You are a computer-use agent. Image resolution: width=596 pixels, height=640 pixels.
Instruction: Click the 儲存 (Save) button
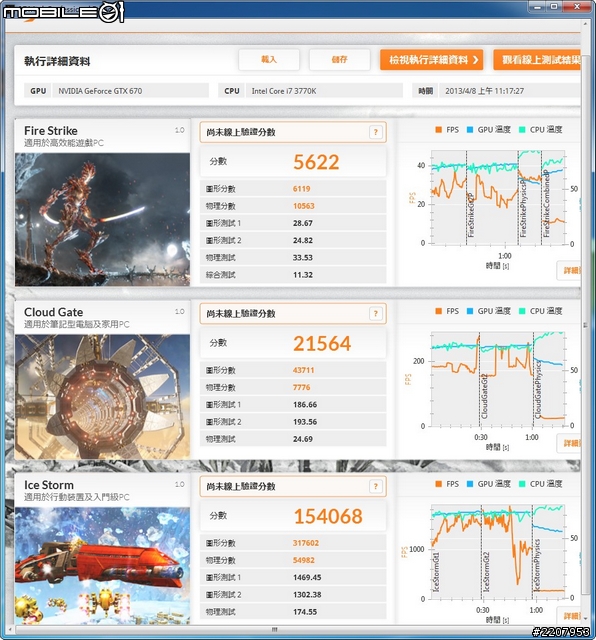pyautogui.click(x=340, y=60)
